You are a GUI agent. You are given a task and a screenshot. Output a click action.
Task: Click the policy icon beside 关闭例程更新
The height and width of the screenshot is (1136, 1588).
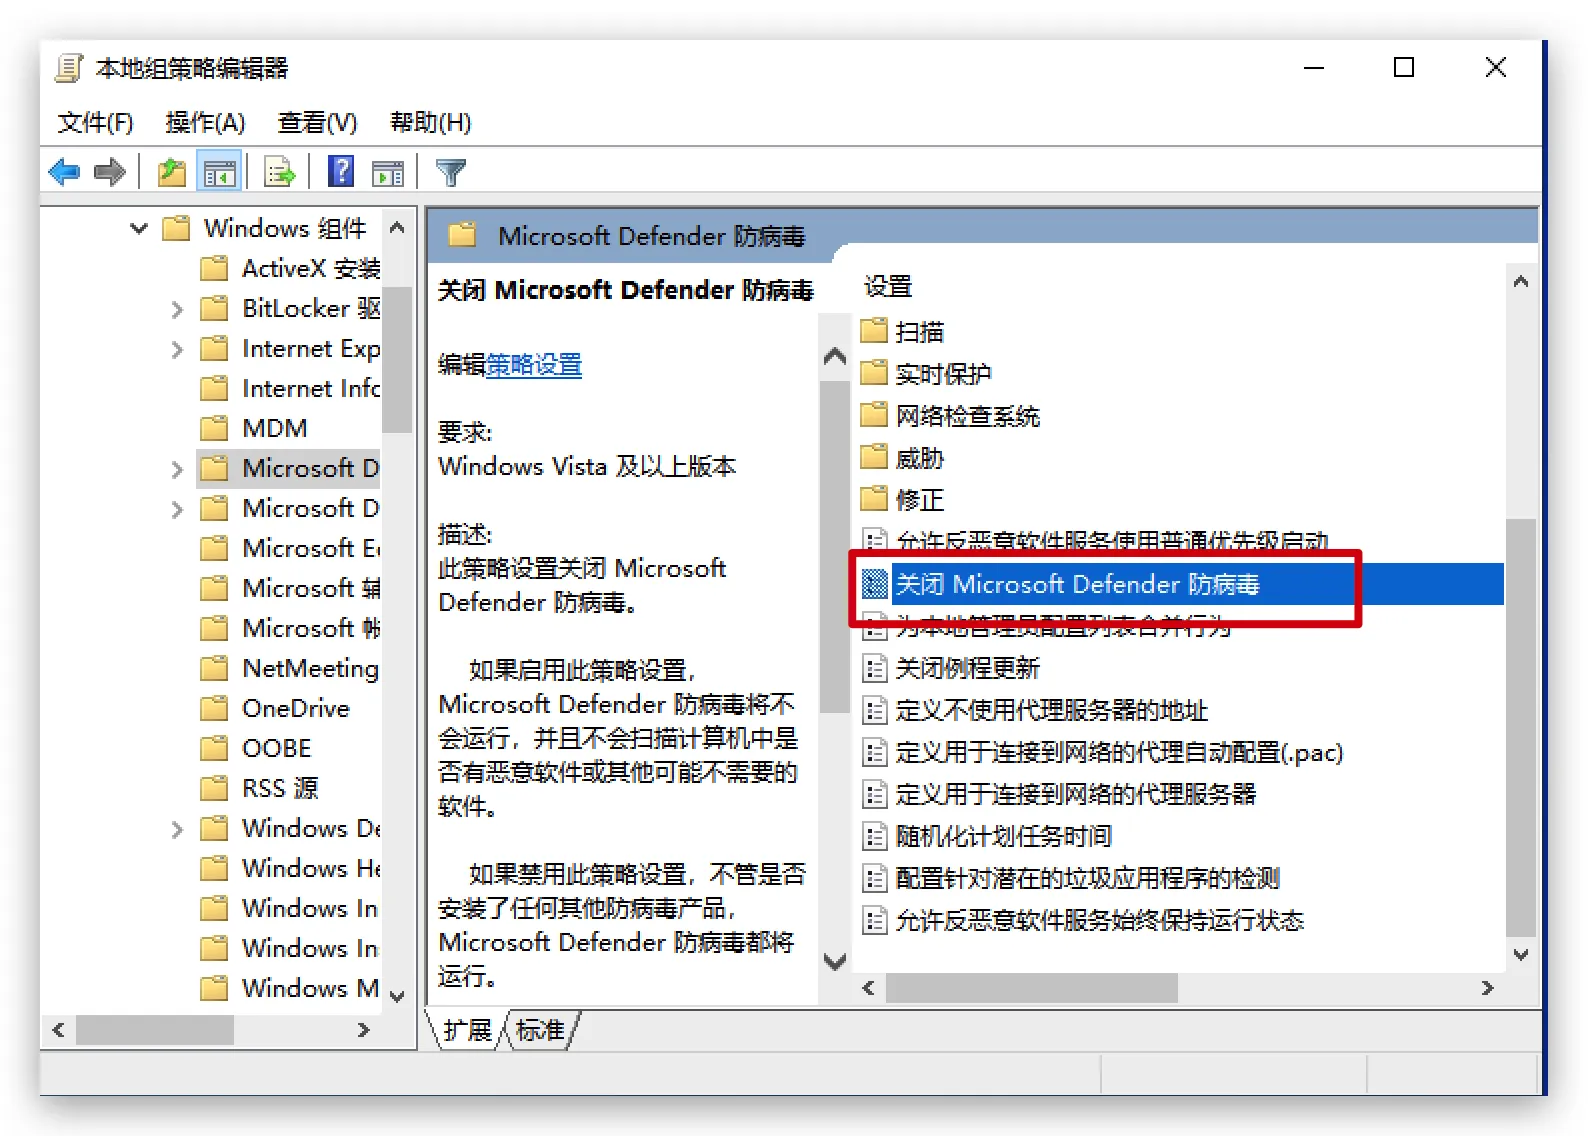pyautogui.click(x=875, y=668)
